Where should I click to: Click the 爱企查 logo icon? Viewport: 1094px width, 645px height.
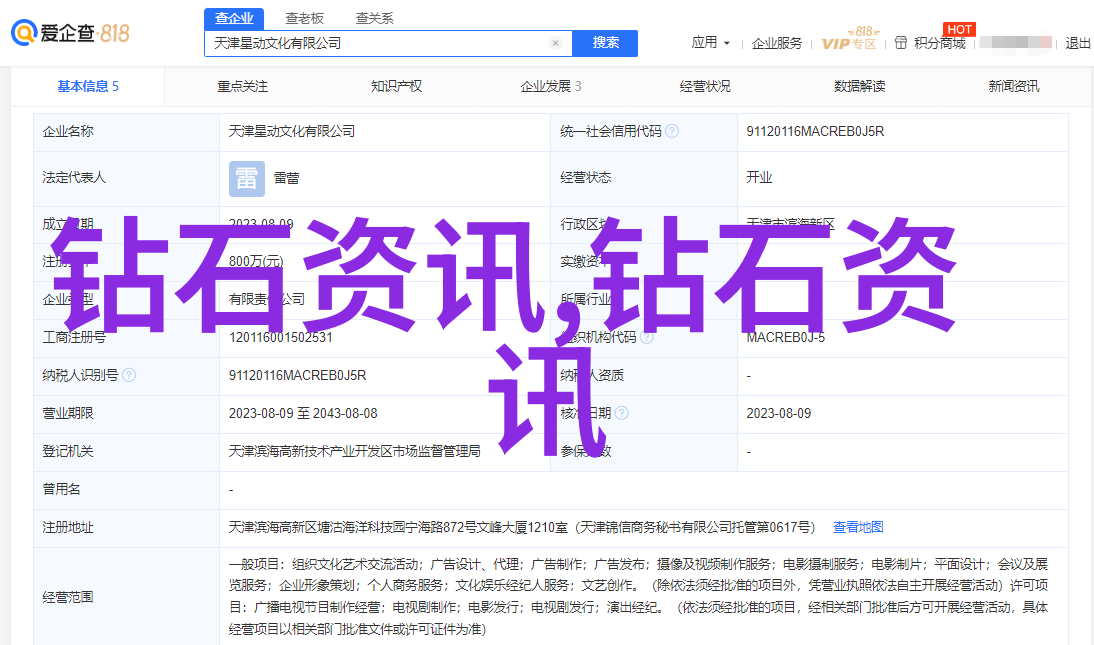point(24,33)
